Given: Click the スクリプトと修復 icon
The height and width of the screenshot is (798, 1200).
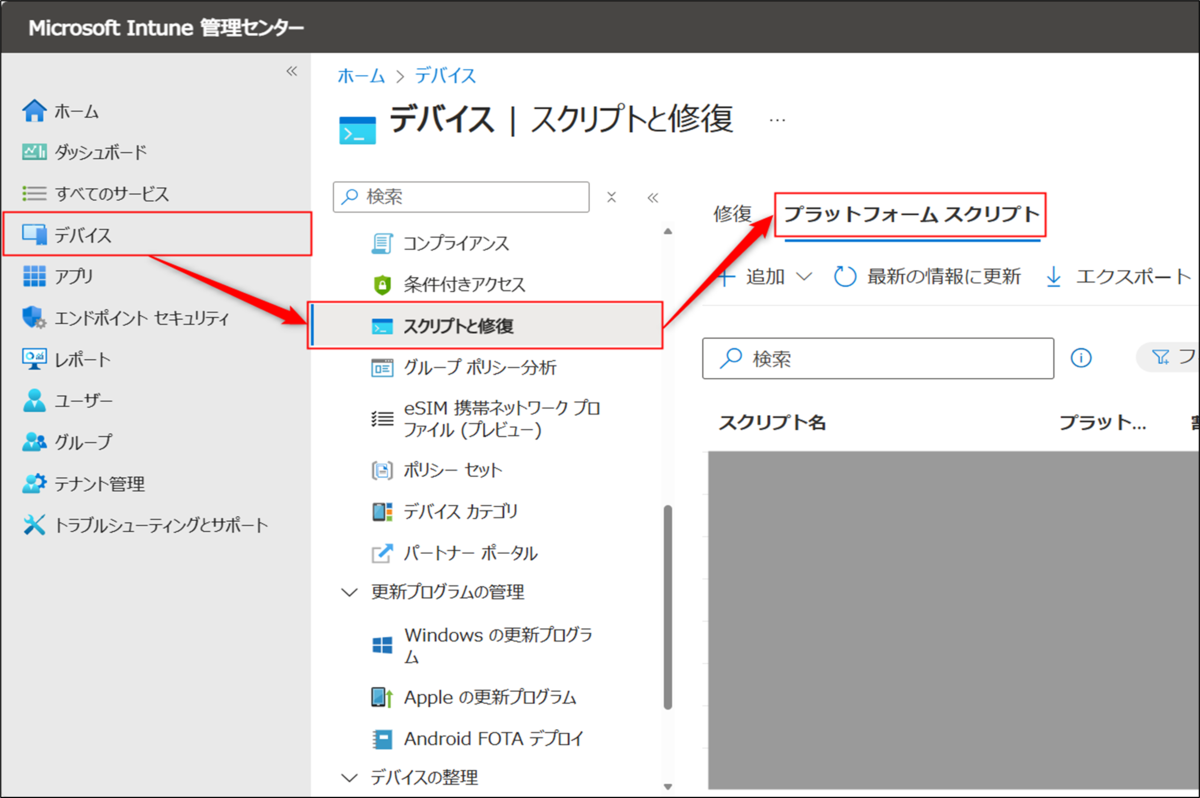Looking at the screenshot, I should coord(382,326).
